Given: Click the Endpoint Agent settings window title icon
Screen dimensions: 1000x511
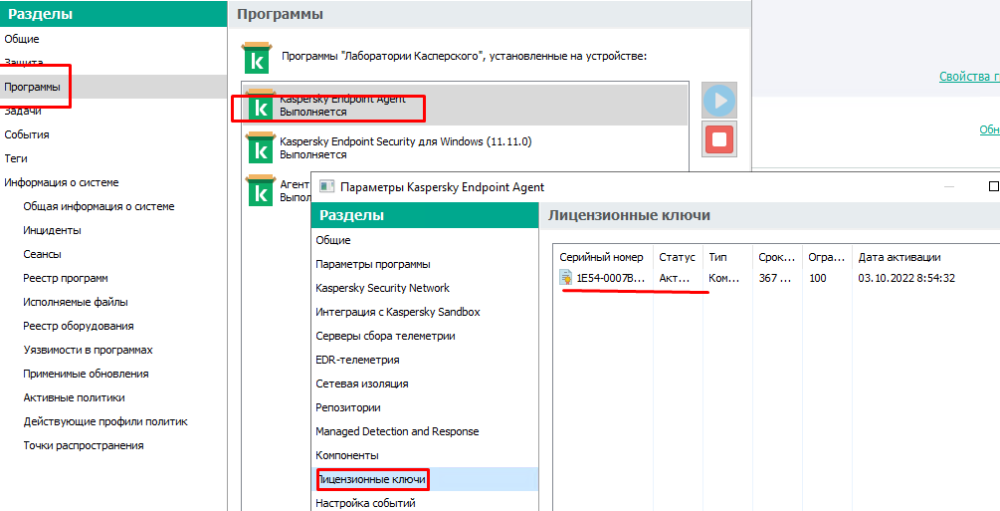Looking at the screenshot, I should [327, 187].
